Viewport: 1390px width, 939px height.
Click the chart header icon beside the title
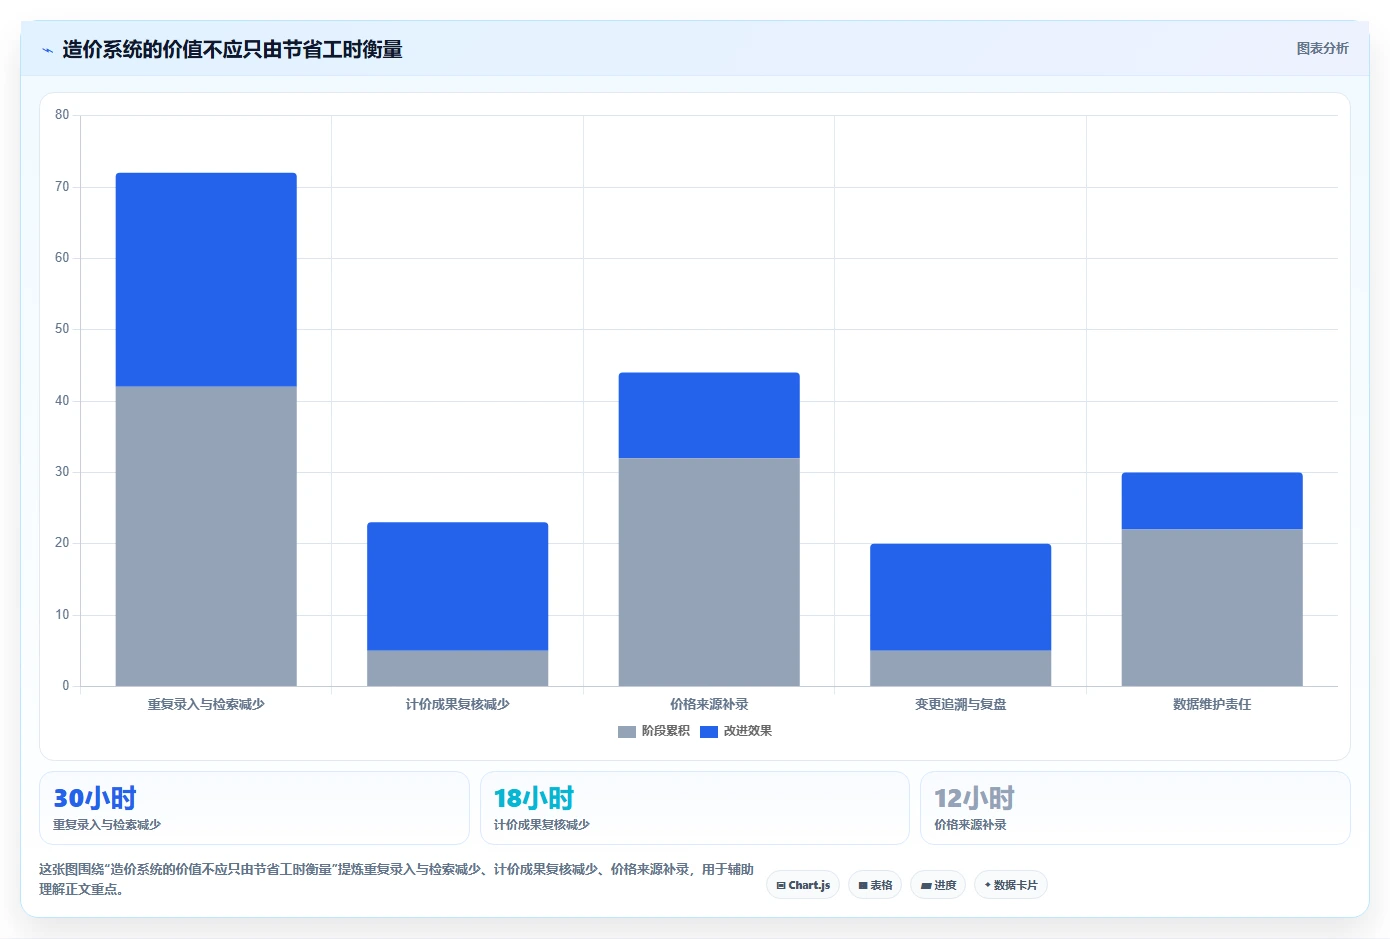pos(47,50)
